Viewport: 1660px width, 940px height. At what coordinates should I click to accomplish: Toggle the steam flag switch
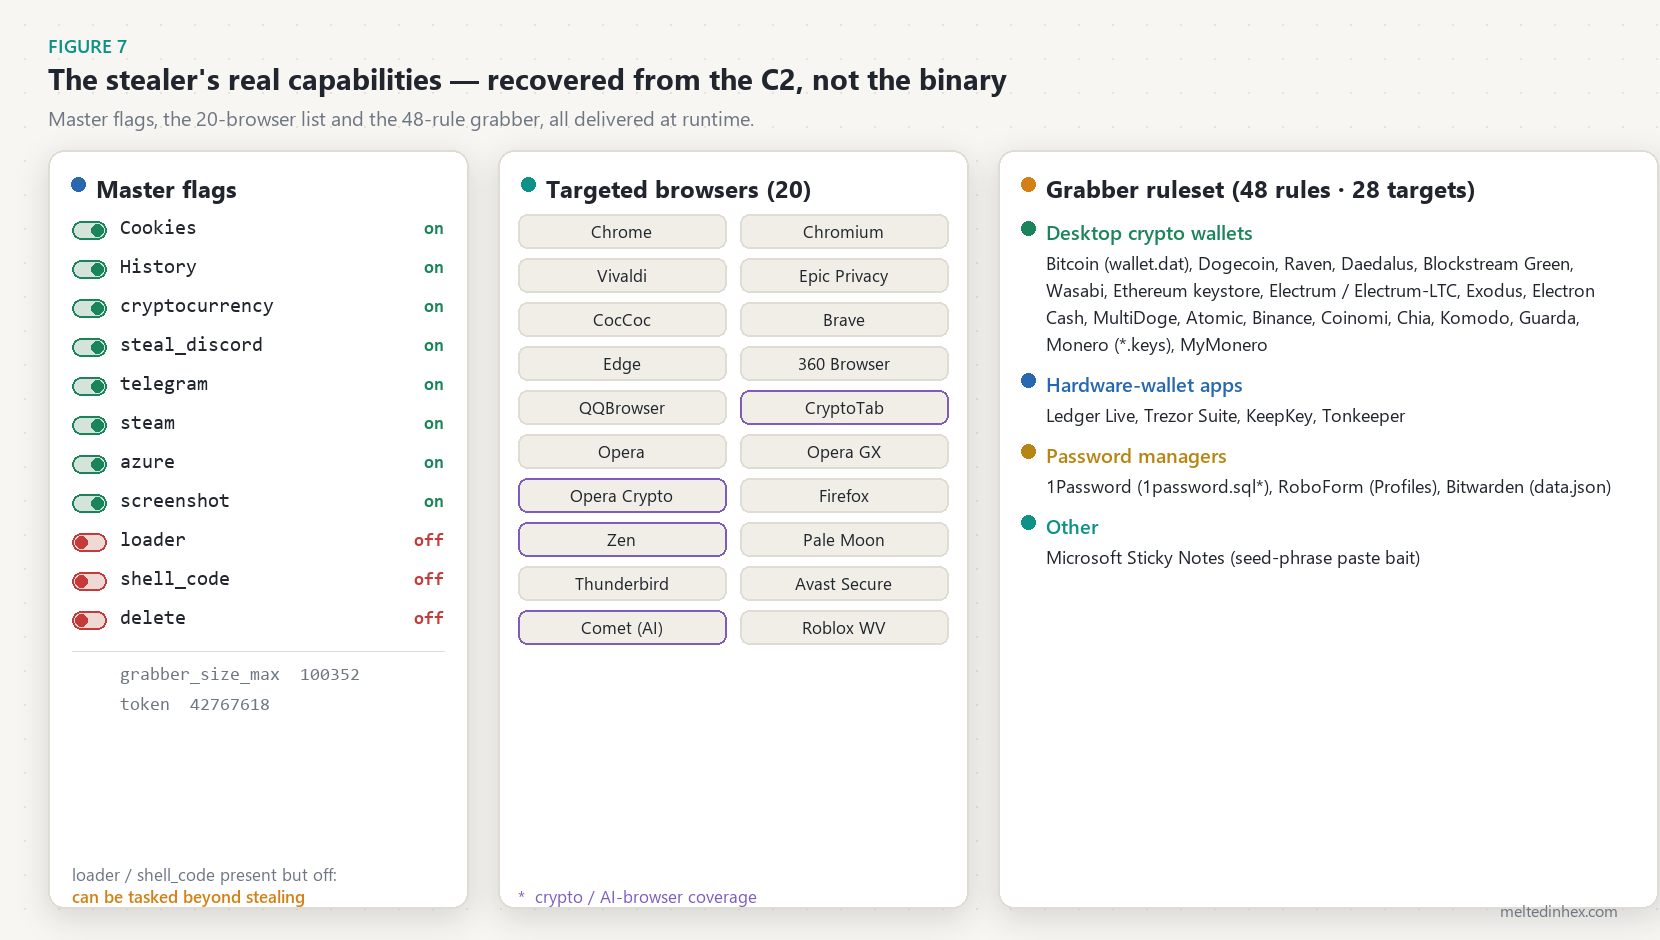pyautogui.click(x=89, y=426)
